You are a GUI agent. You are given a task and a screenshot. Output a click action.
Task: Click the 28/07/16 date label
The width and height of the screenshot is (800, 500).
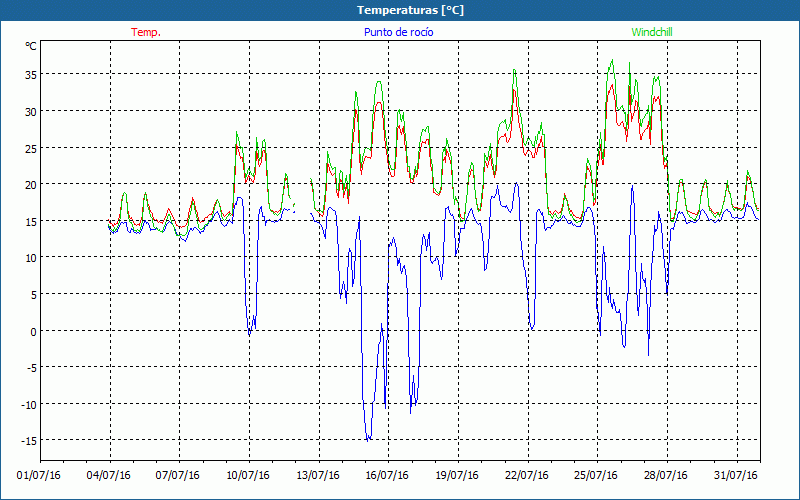click(x=666, y=476)
